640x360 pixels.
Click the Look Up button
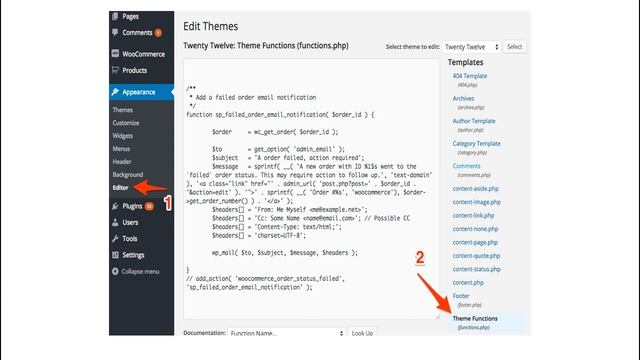click(362, 333)
